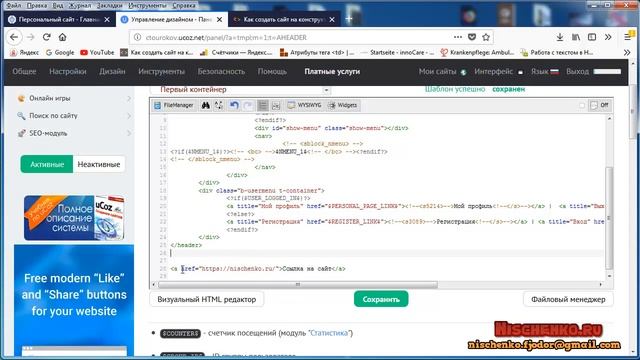Open the Правка menu

pos(37,6)
